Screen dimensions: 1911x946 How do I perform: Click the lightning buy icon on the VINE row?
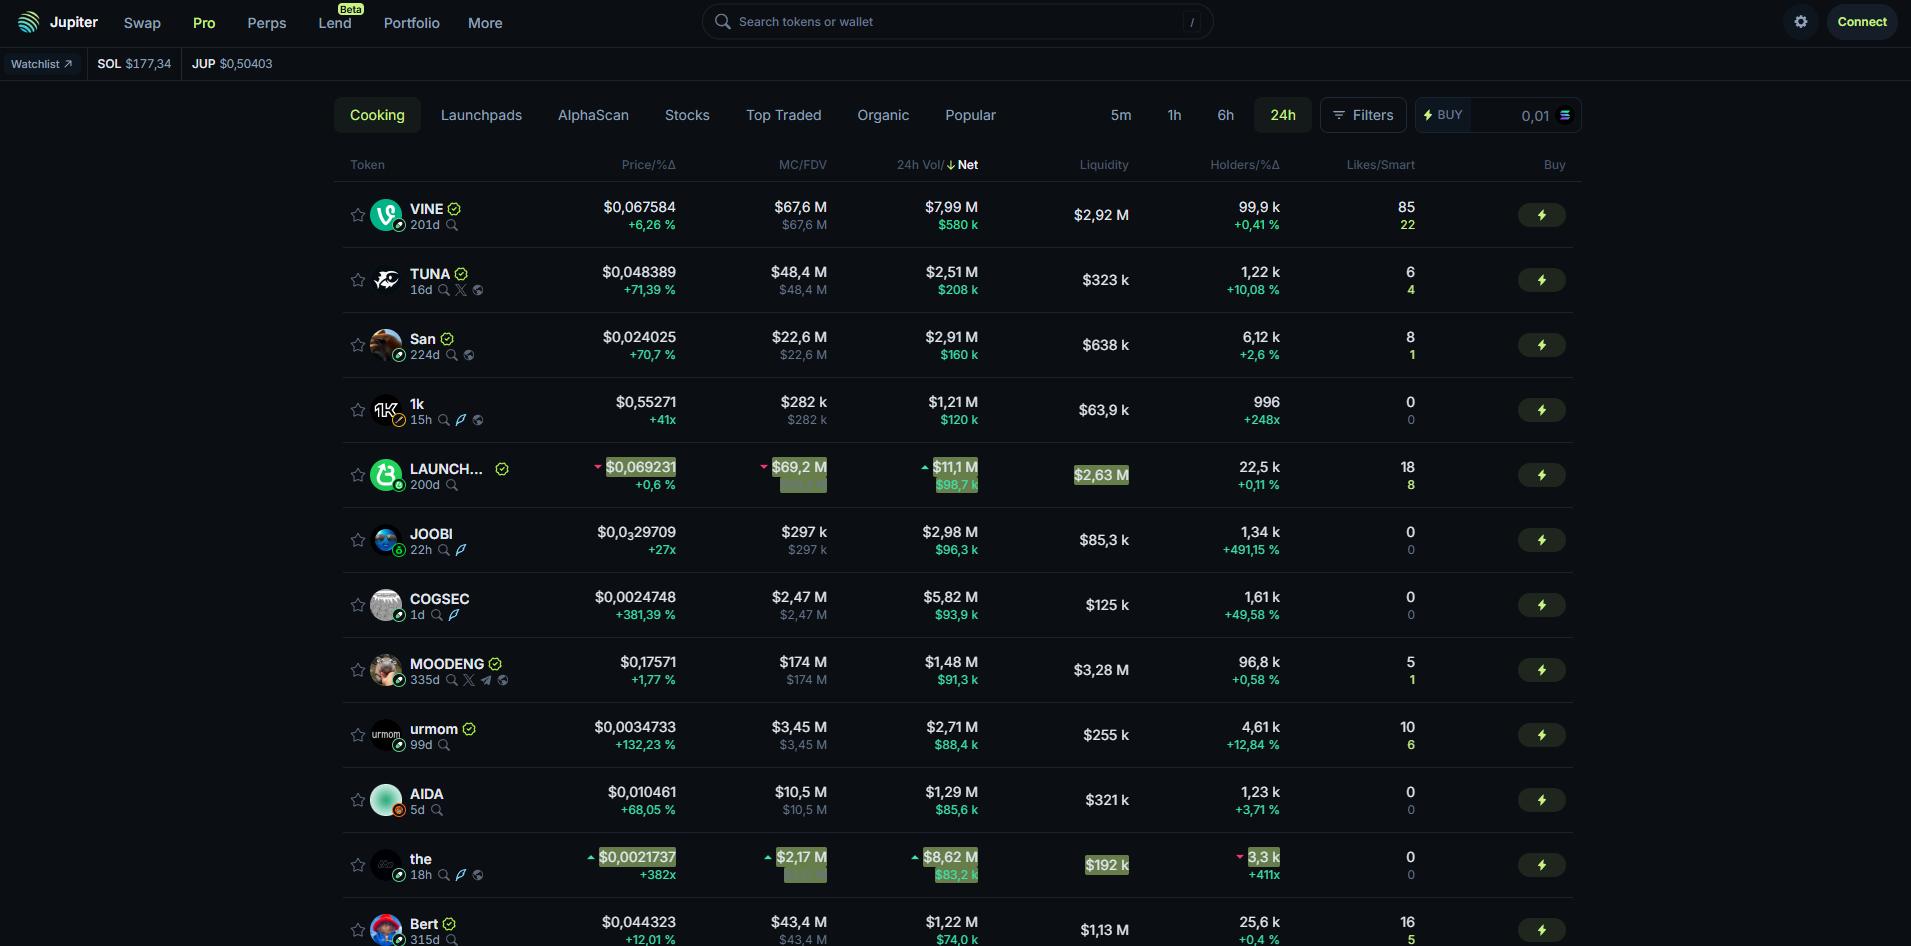click(1541, 215)
